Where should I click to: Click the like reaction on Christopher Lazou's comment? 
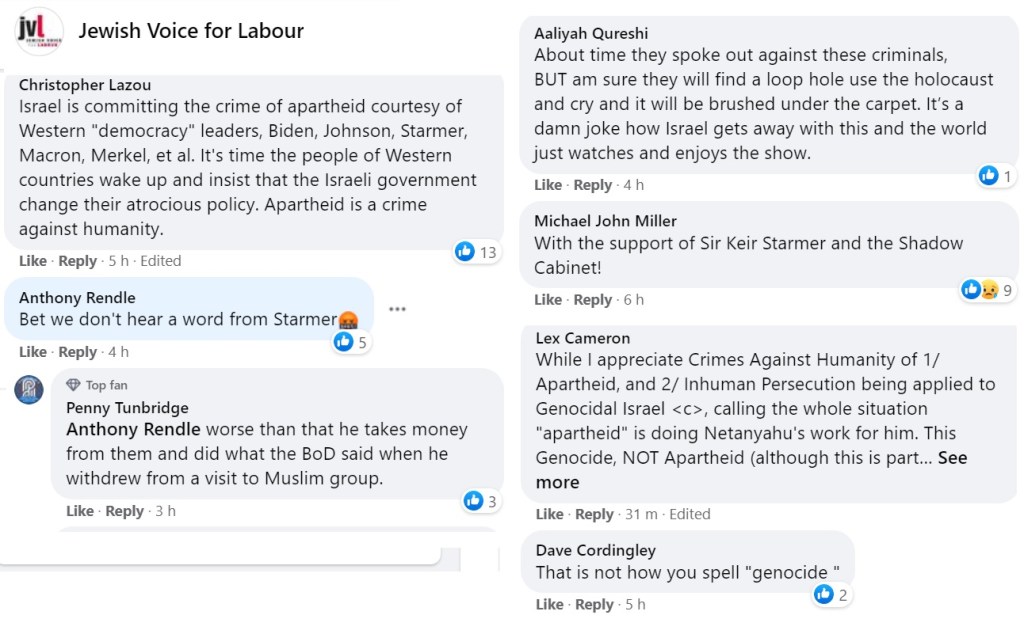click(465, 252)
